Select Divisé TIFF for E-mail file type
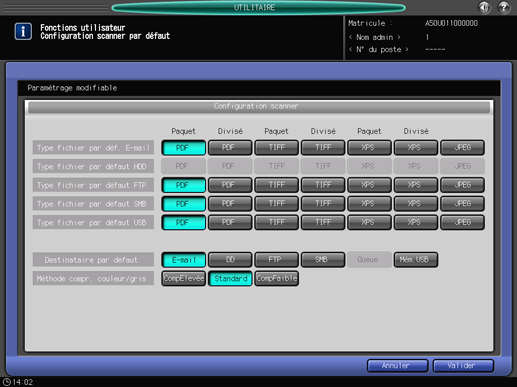The height and width of the screenshot is (387, 517). pos(323,148)
